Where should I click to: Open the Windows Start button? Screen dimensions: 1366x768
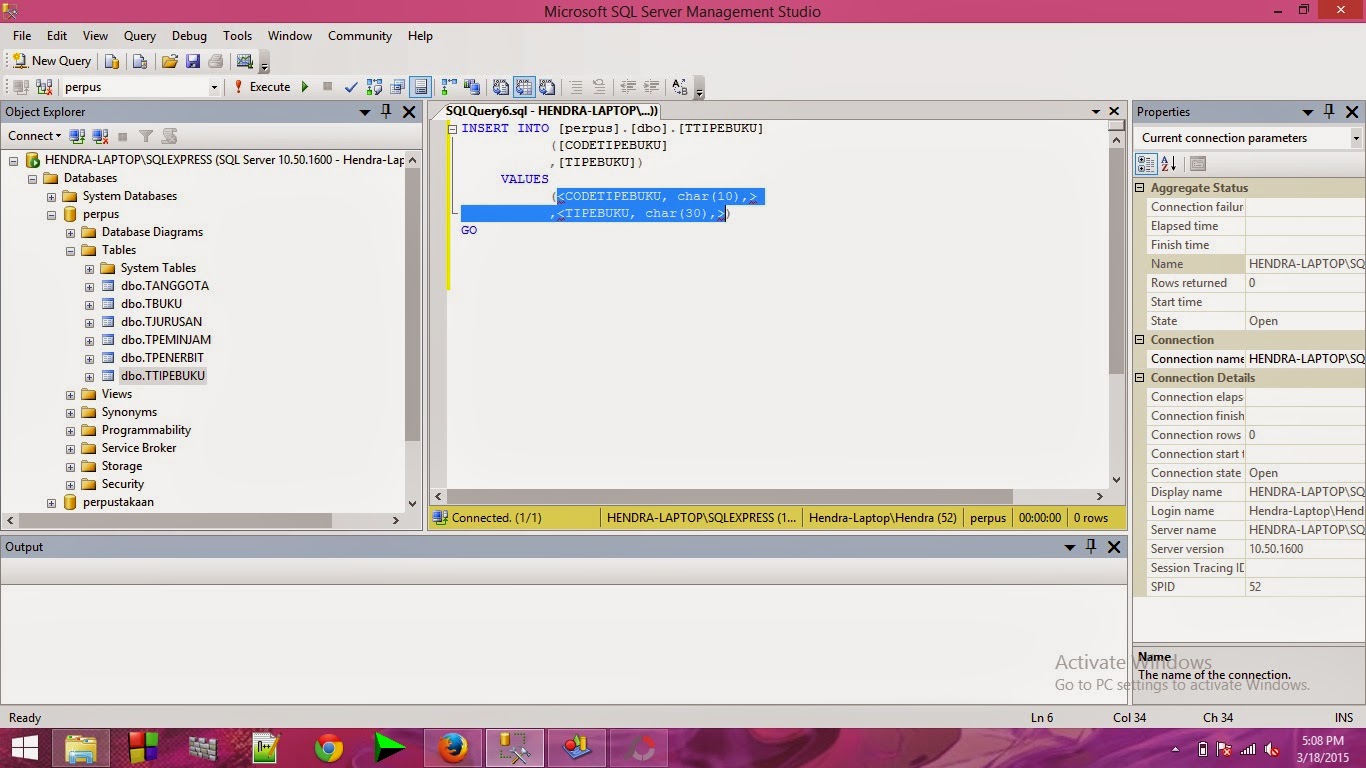click(25, 748)
